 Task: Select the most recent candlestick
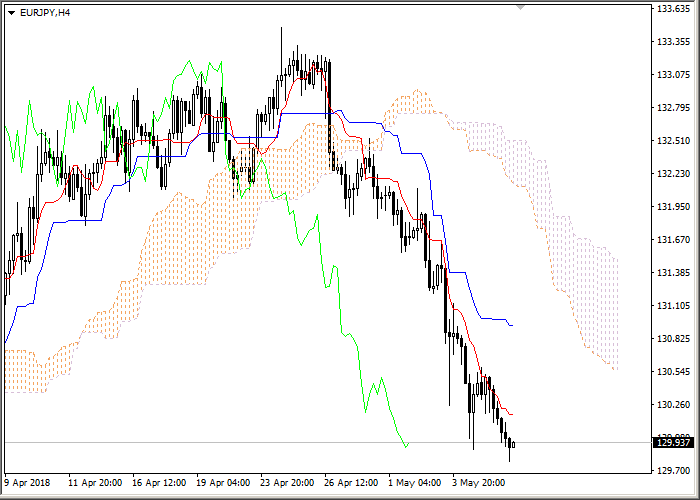coord(512,443)
